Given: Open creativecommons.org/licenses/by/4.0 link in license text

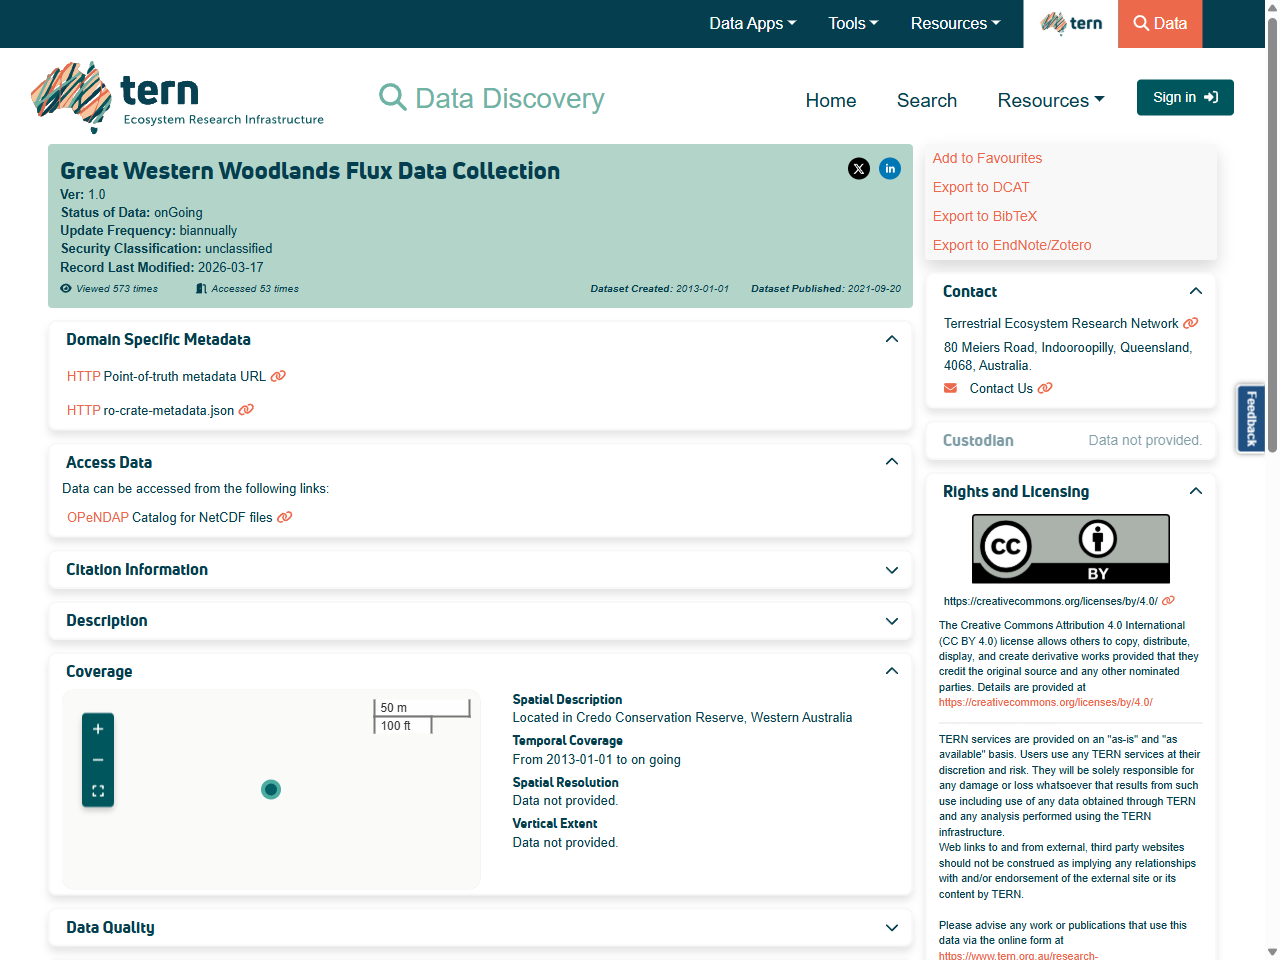Looking at the screenshot, I should (1045, 702).
